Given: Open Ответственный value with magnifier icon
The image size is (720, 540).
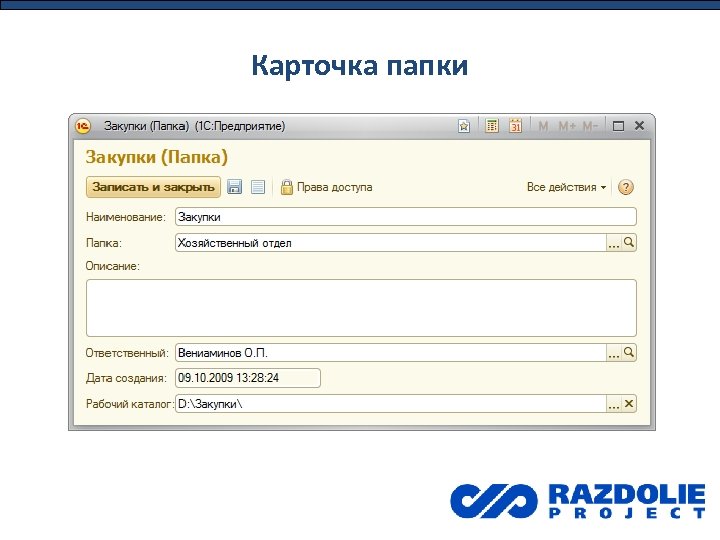Looking at the screenshot, I should [629, 352].
